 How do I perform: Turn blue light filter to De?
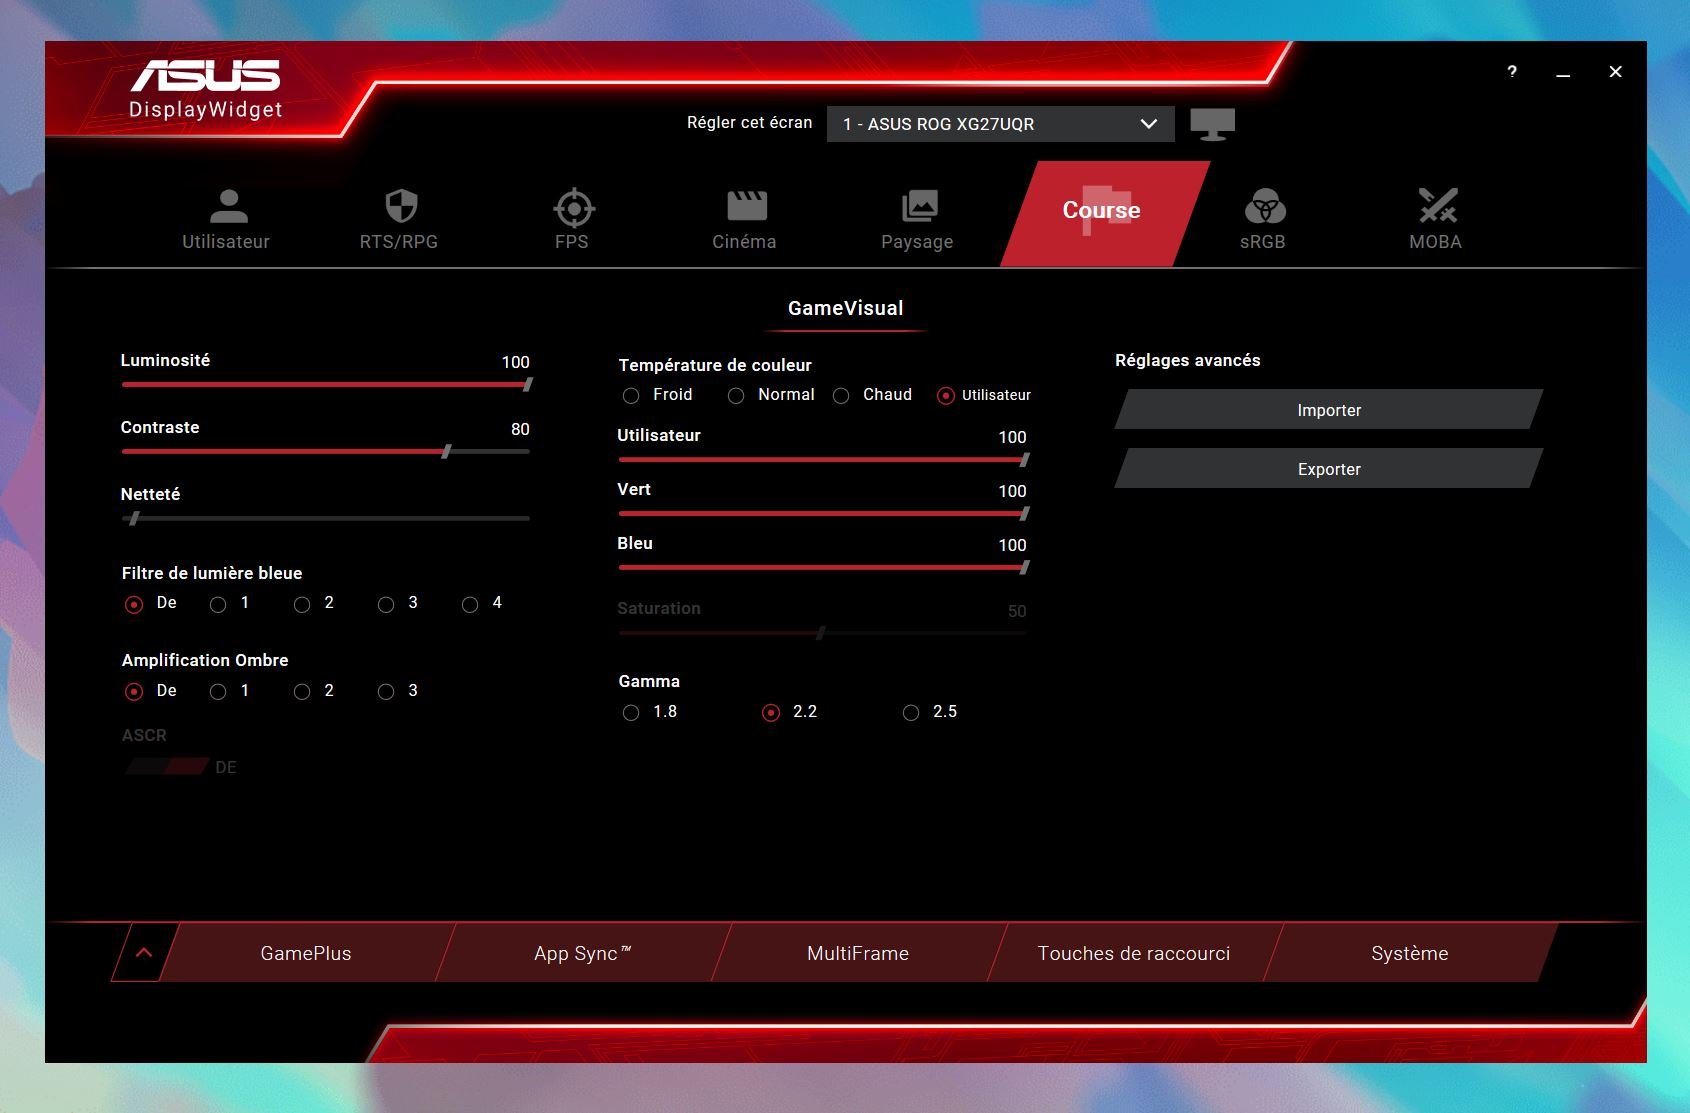[x=134, y=604]
